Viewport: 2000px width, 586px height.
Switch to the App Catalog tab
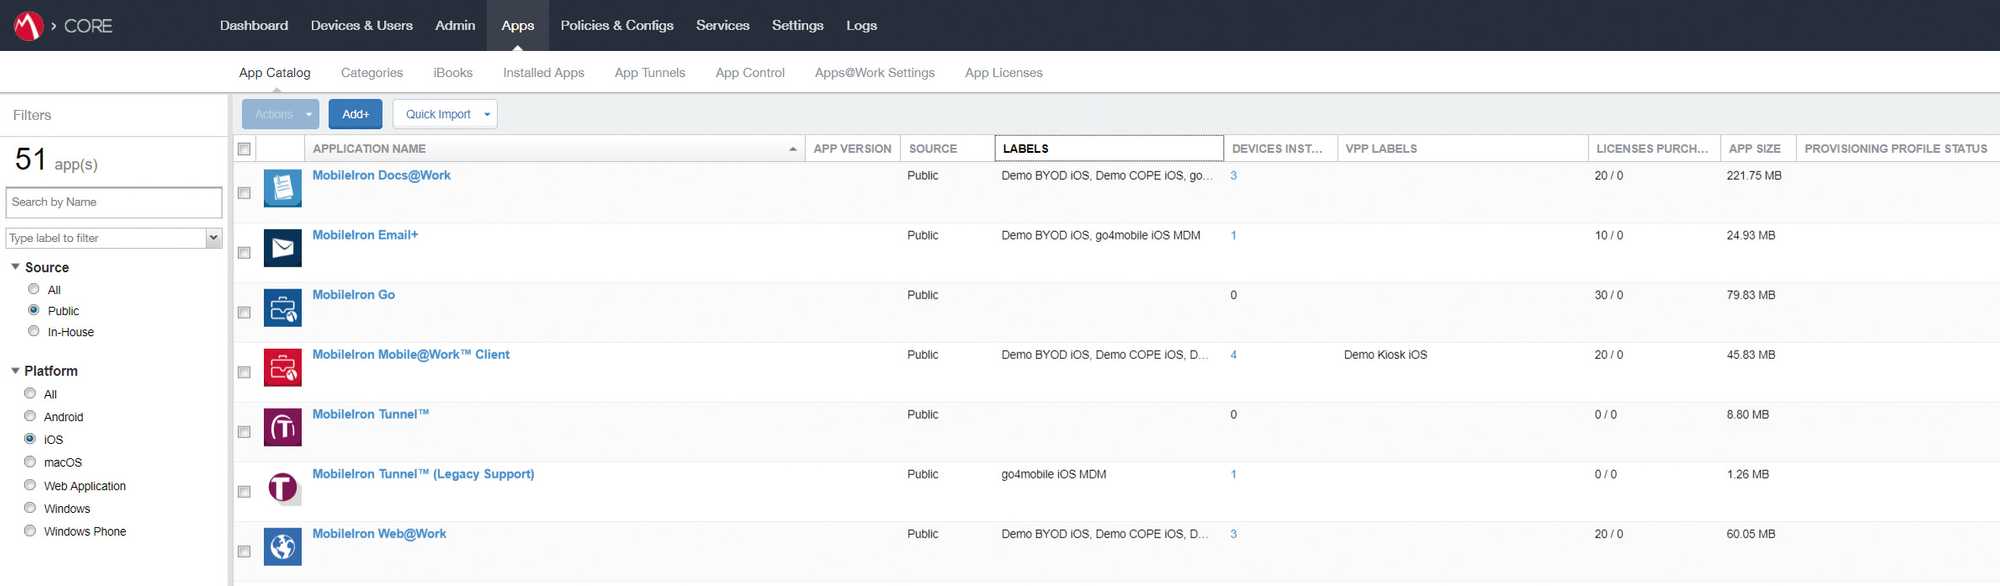[275, 73]
